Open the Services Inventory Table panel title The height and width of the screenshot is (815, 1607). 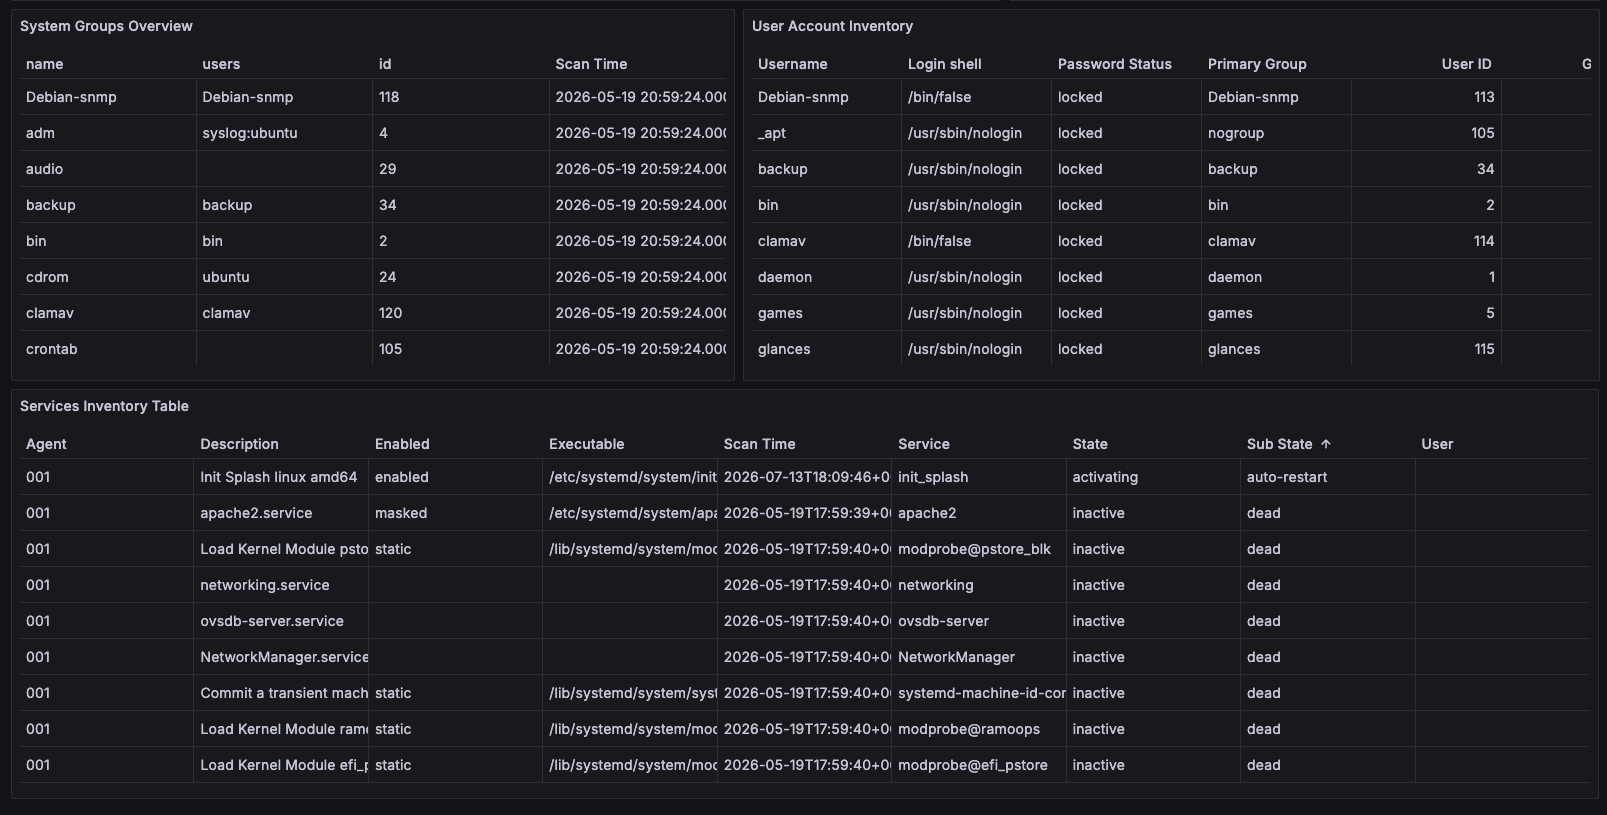[x=104, y=406]
